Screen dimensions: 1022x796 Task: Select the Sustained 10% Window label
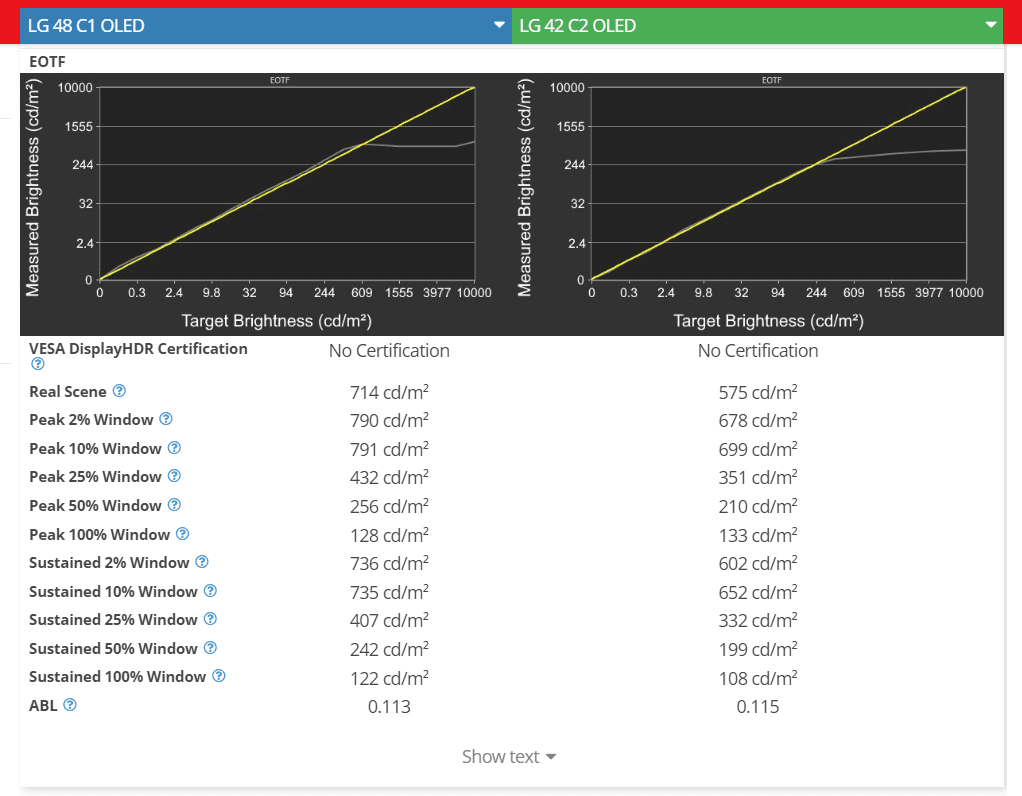coord(113,591)
